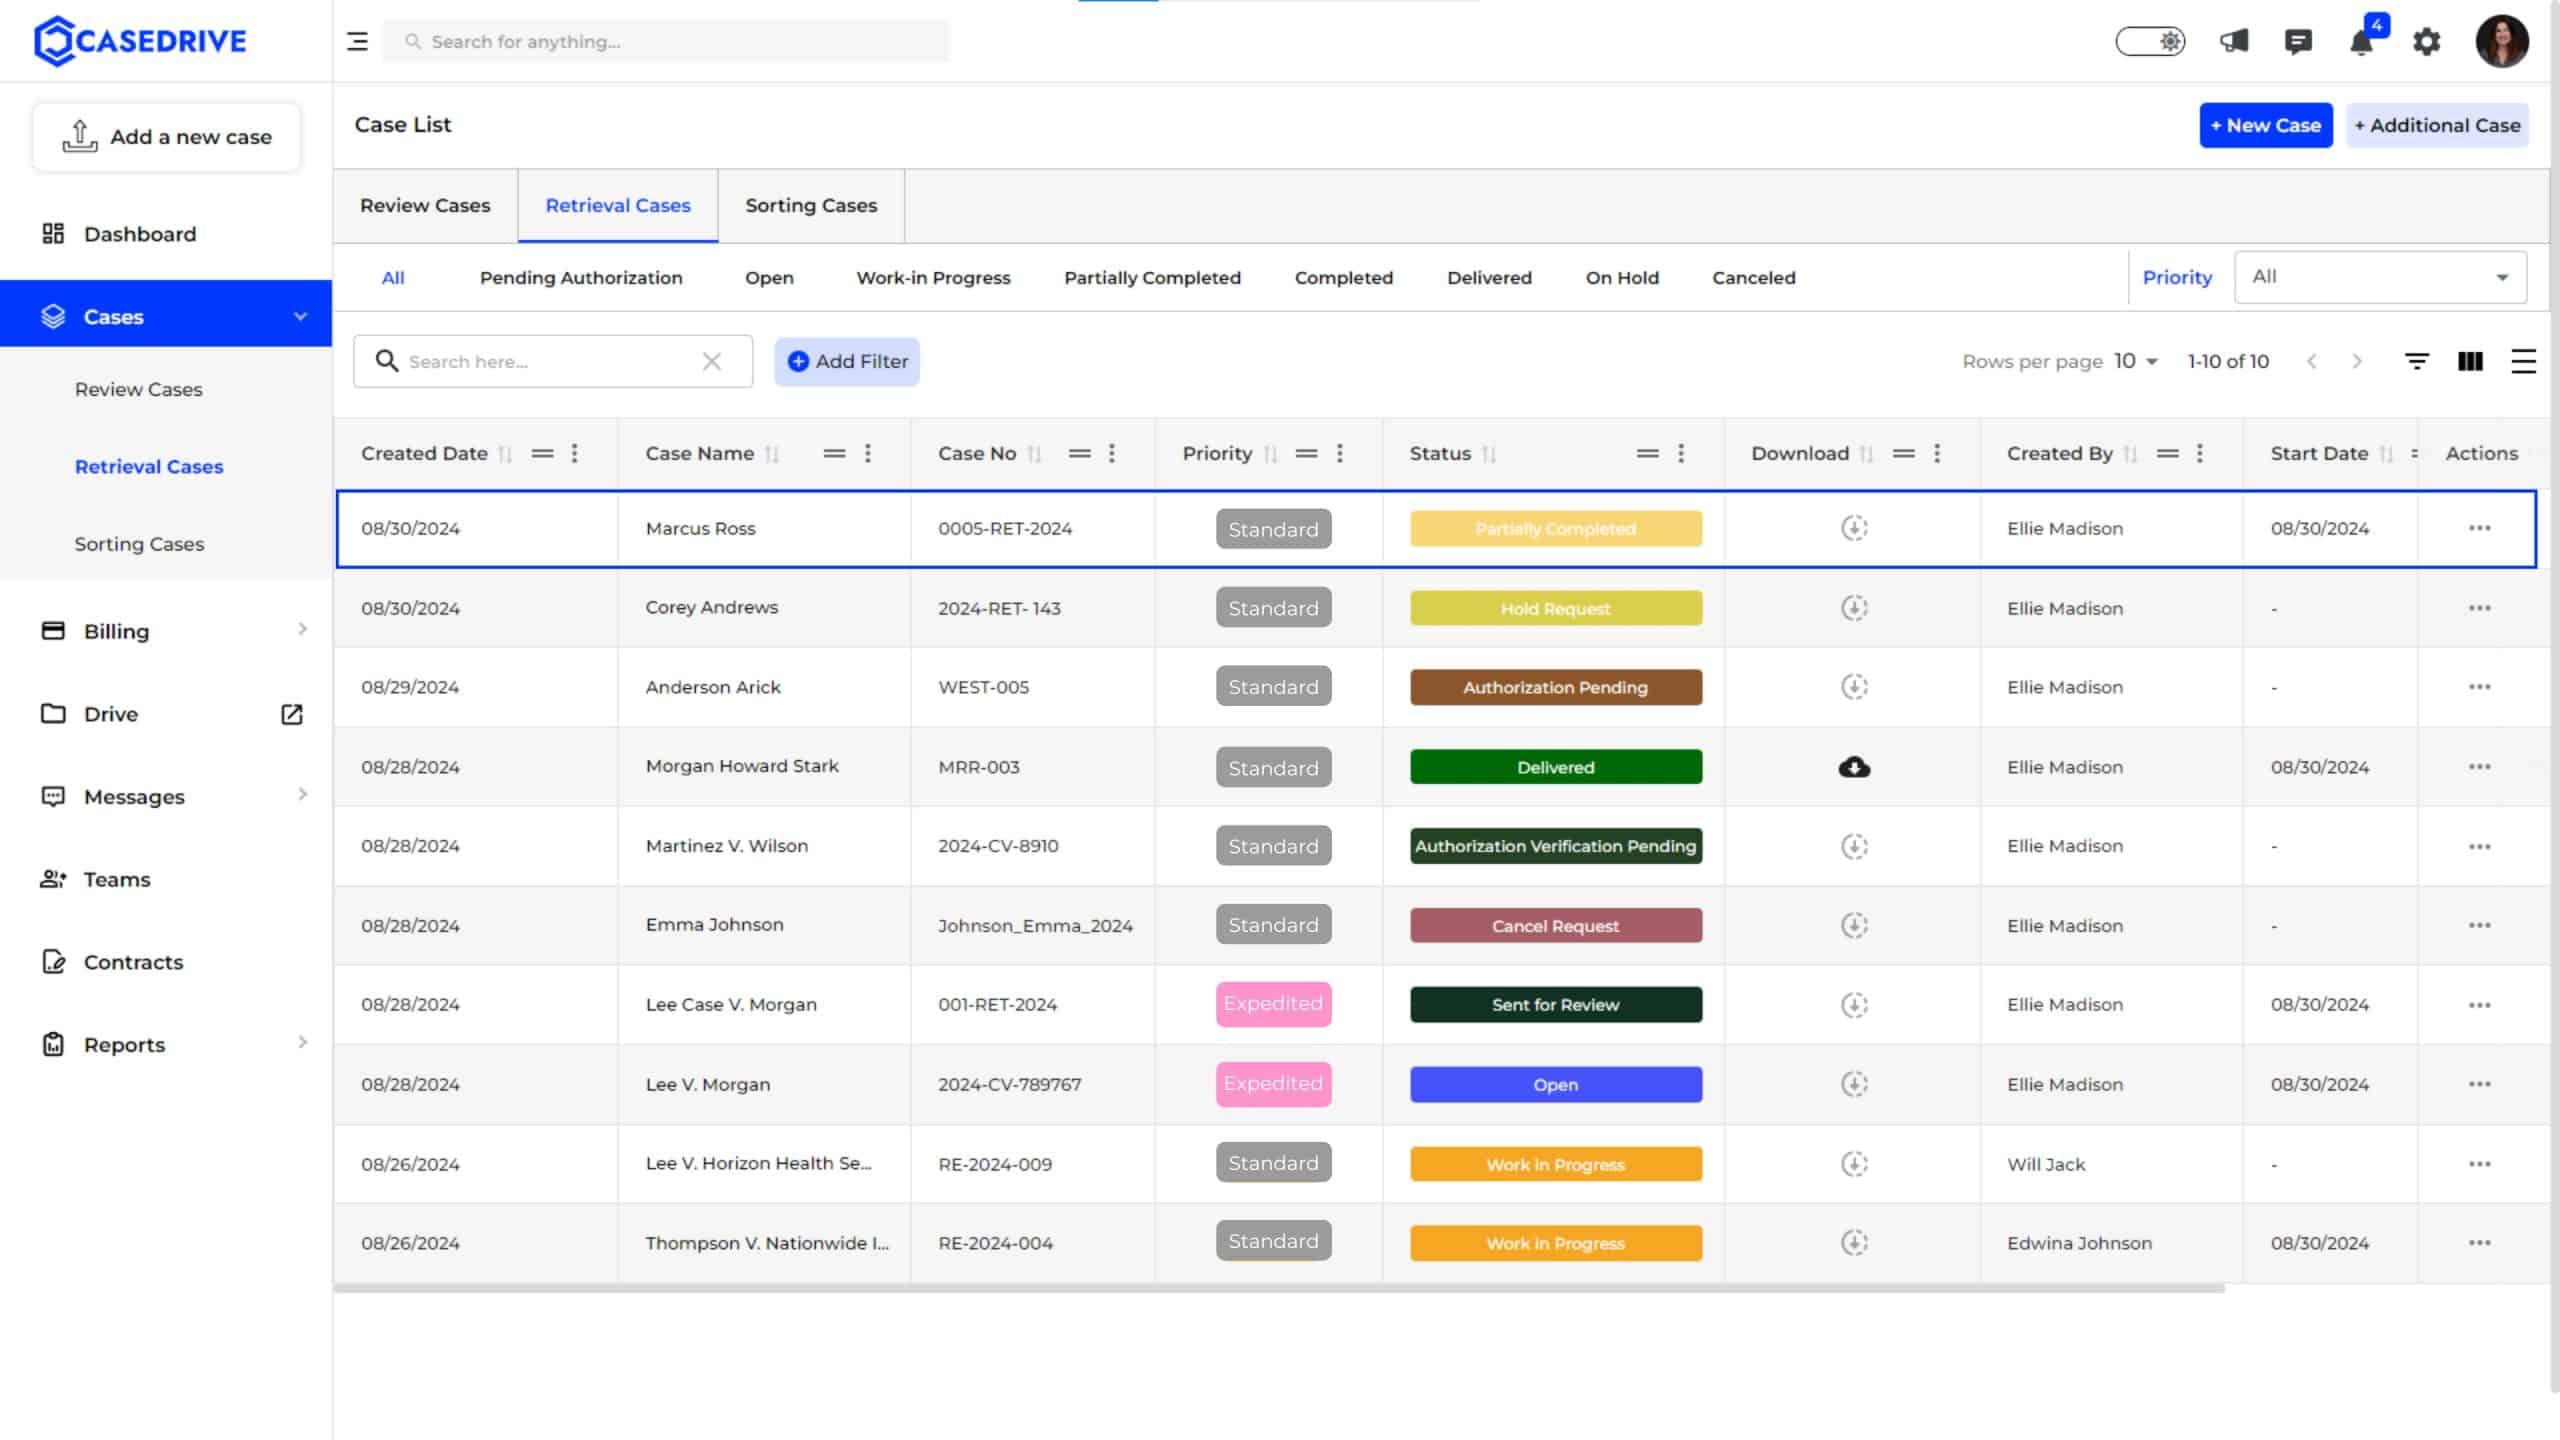Open Dashboard in sidebar
Image resolution: width=2560 pixels, height=1440 pixels.
(140, 233)
